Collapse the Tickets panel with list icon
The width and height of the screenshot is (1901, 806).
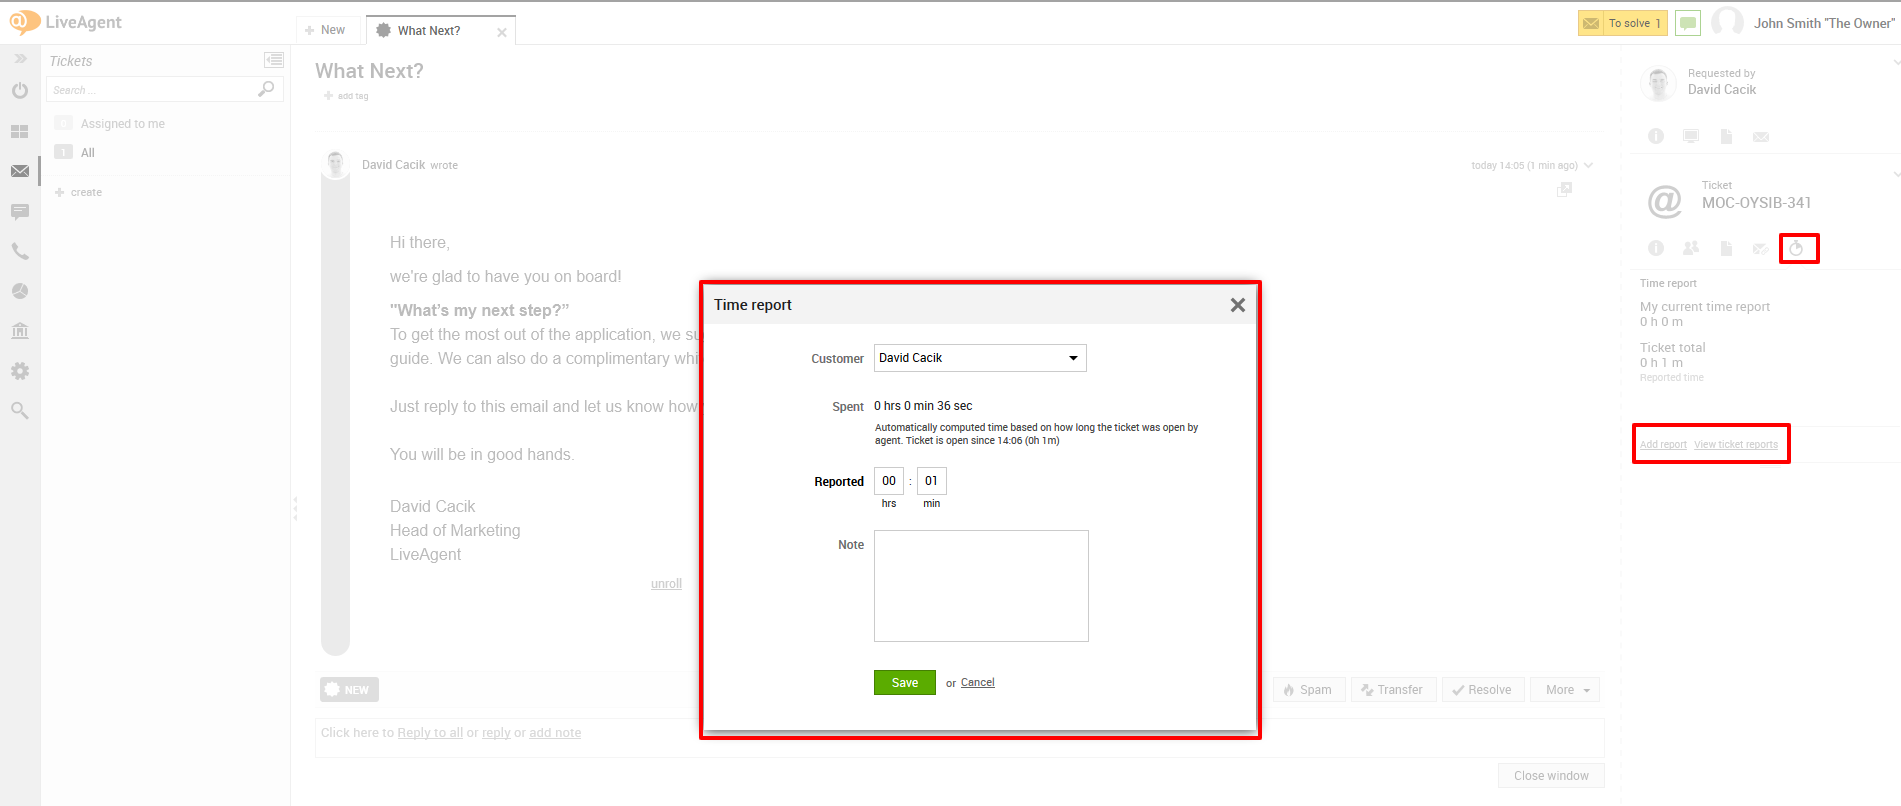pyautogui.click(x=274, y=60)
